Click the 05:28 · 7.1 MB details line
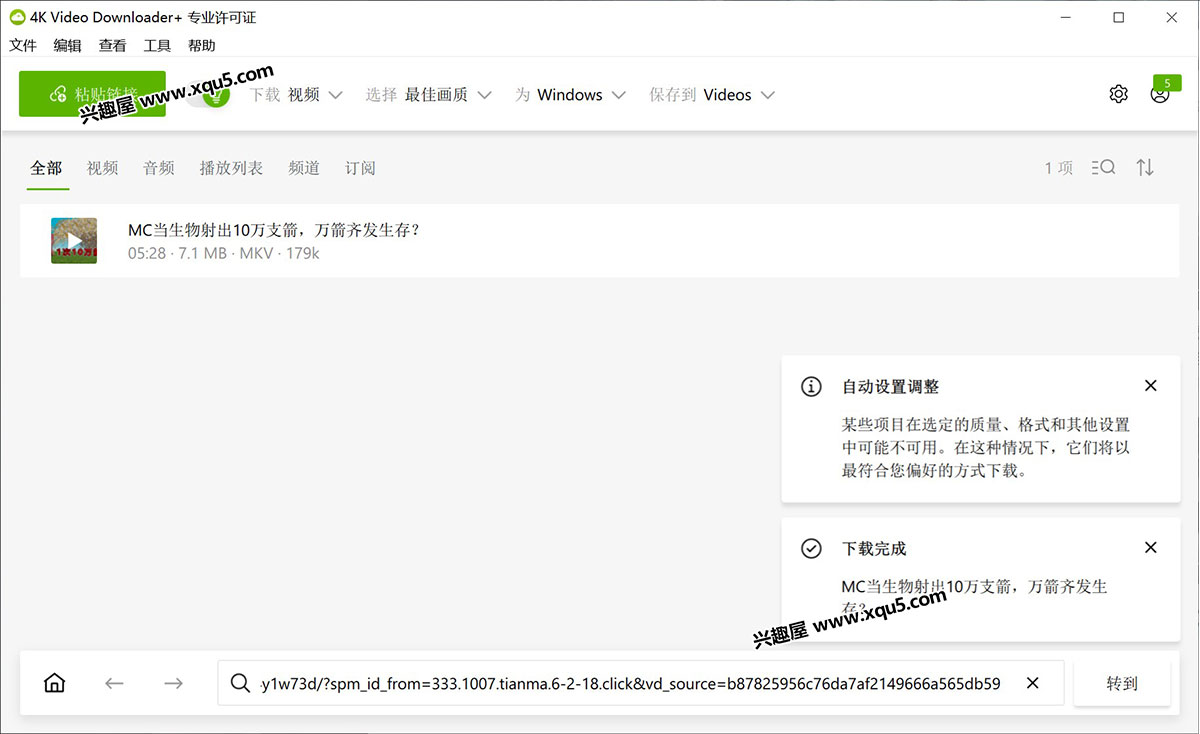Viewport: 1200px width, 734px height. point(224,254)
